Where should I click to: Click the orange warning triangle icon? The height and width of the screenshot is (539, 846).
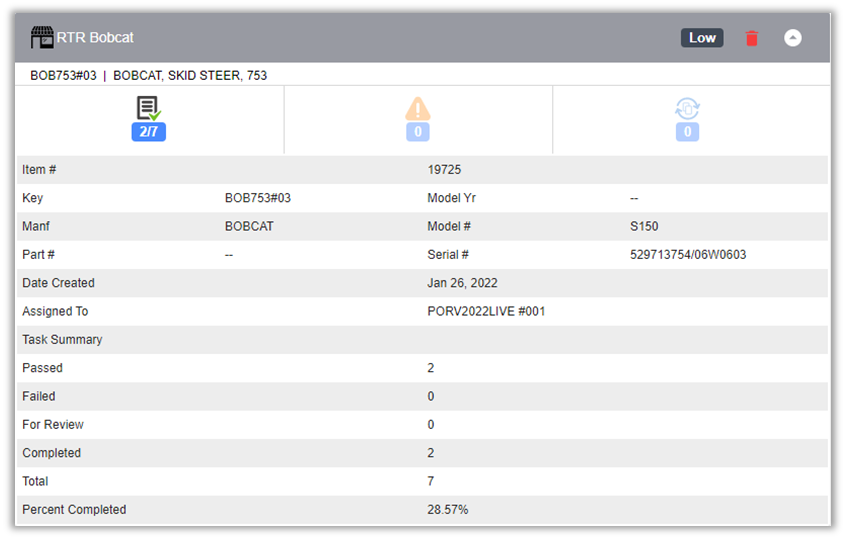(x=417, y=109)
